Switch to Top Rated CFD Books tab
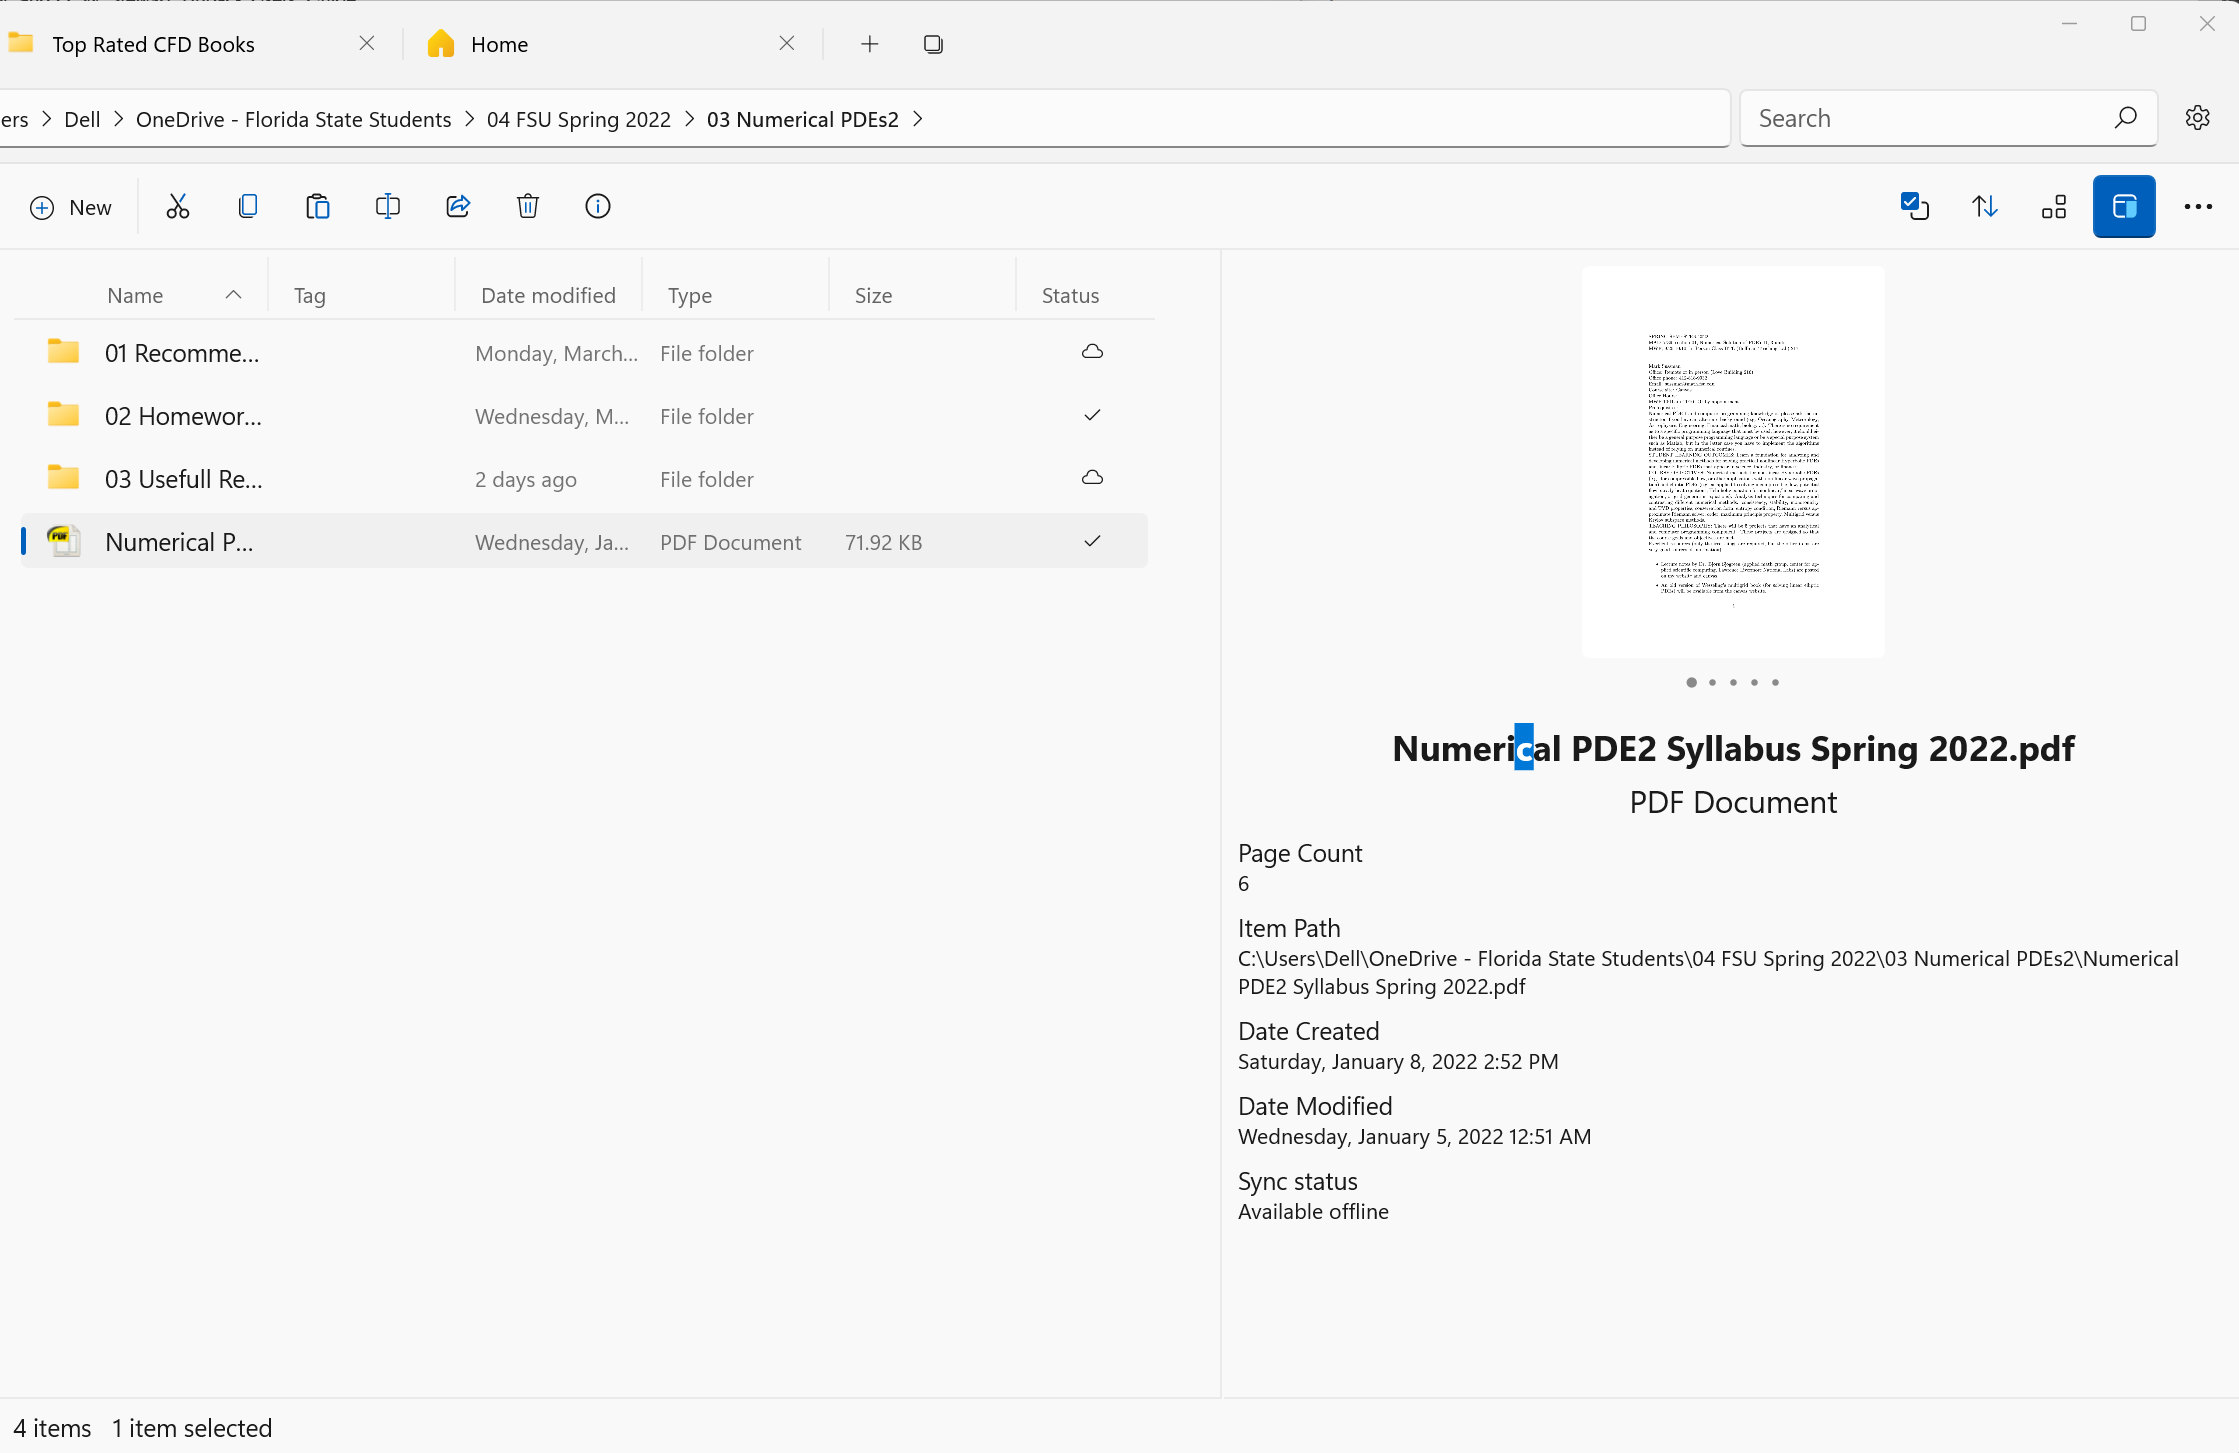 [x=153, y=44]
